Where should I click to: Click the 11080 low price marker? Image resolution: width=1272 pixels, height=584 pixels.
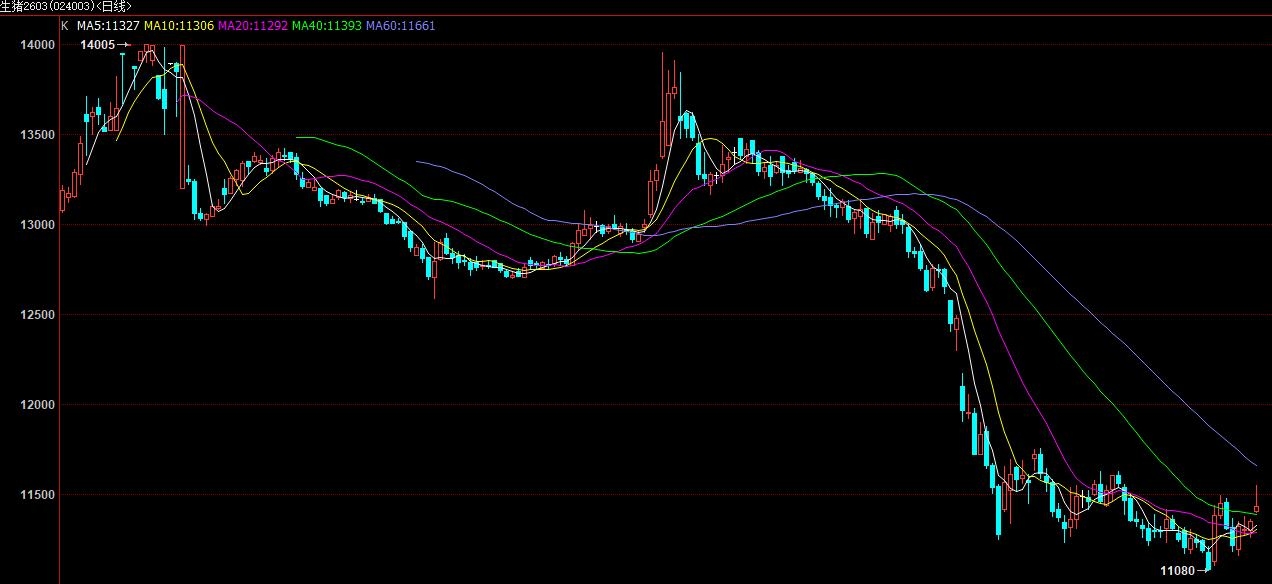tap(1177, 570)
